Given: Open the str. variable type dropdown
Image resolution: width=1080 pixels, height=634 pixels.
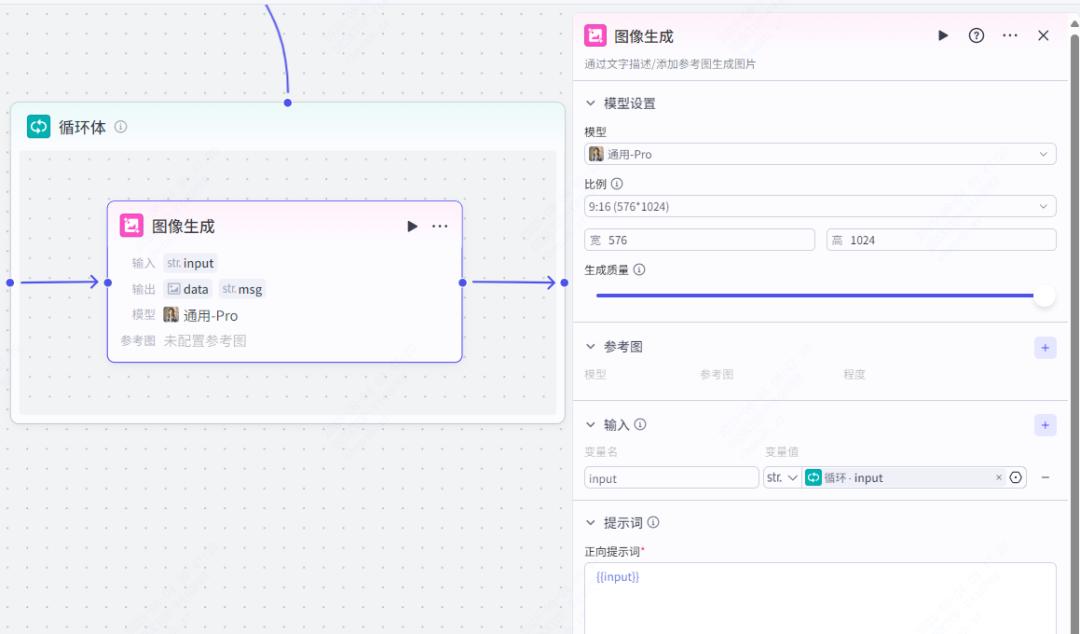Looking at the screenshot, I should (782, 477).
